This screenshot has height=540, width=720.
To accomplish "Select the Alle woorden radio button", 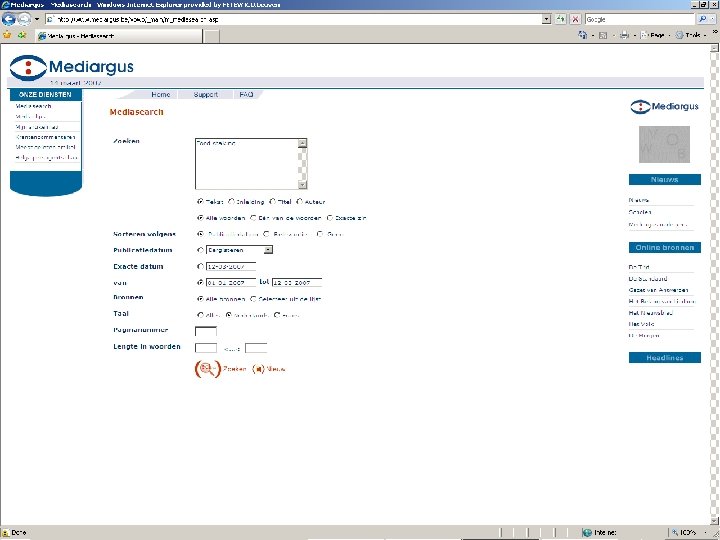I will (x=200, y=218).
